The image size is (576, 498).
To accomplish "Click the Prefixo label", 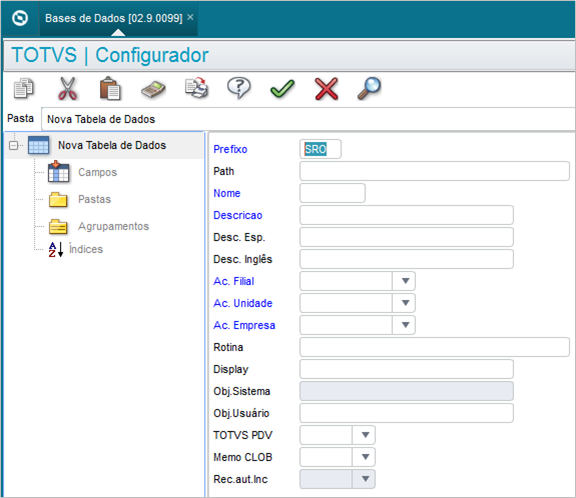I will click(x=230, y=149).
